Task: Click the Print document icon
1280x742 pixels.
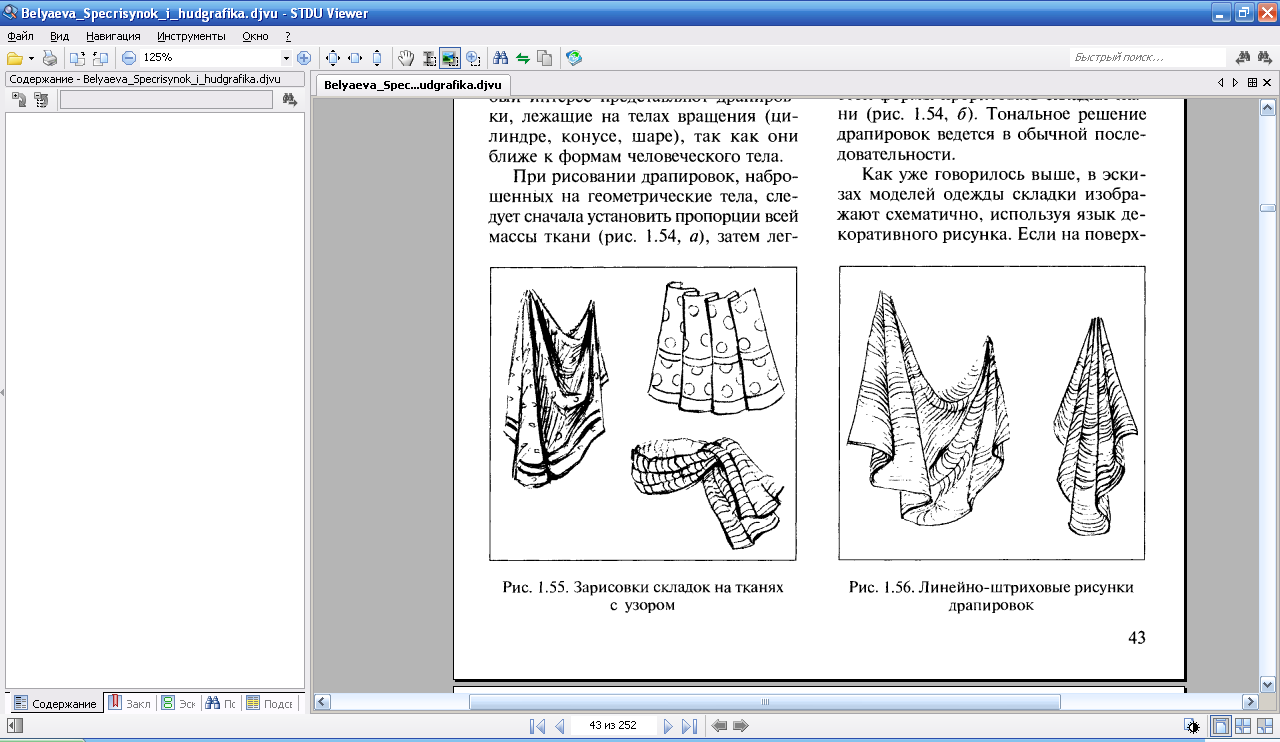Action: click(x=49, y=58)
